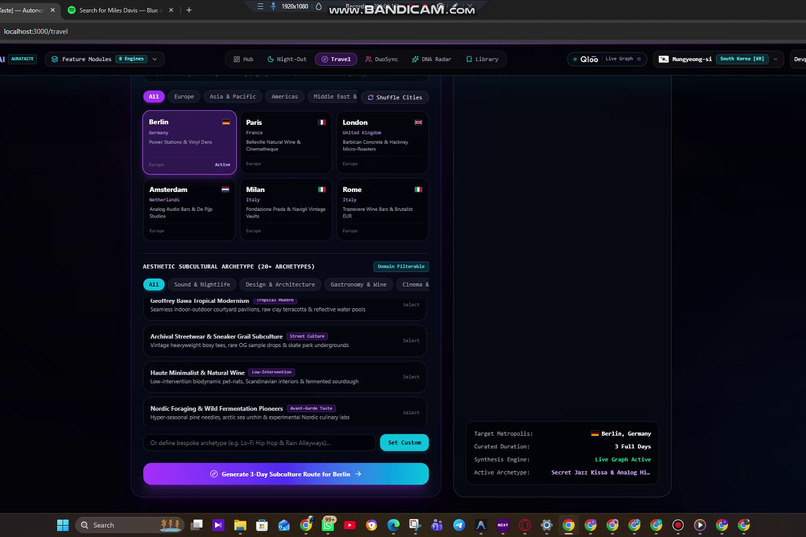
Task: Switch to the DNA Radar tab
Action: [432, 59]
